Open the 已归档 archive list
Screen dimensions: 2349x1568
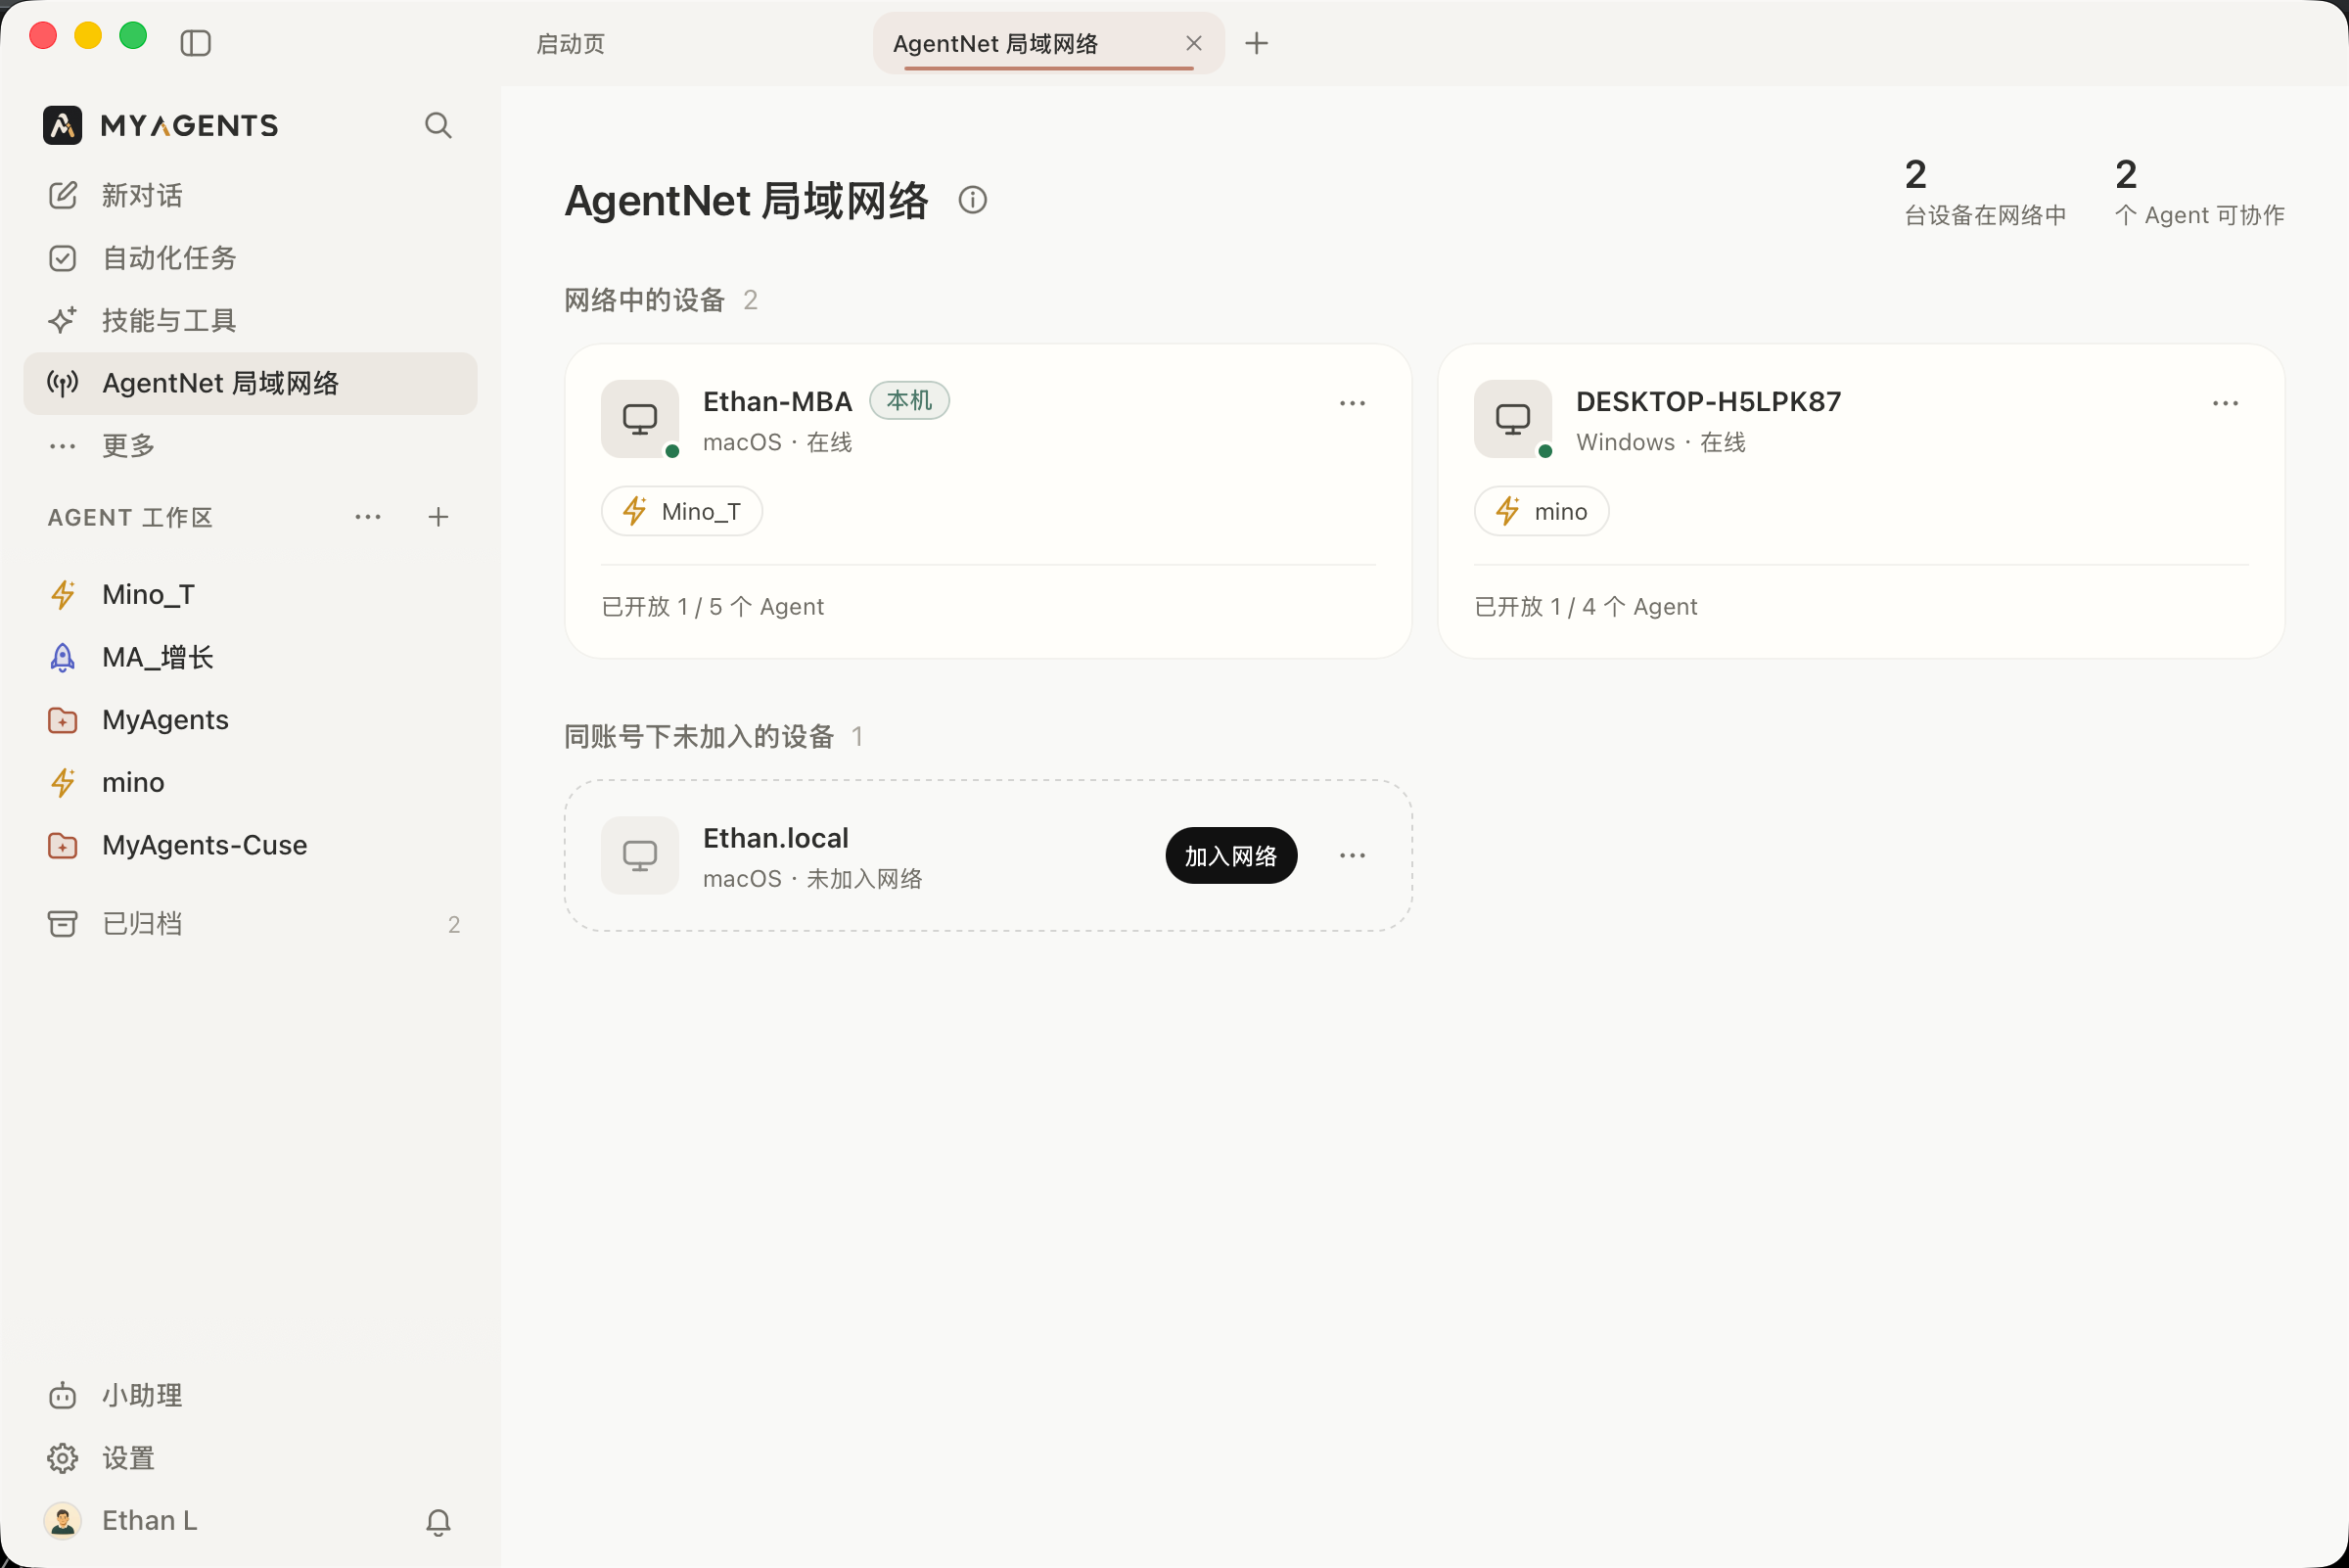pos(250,924)
